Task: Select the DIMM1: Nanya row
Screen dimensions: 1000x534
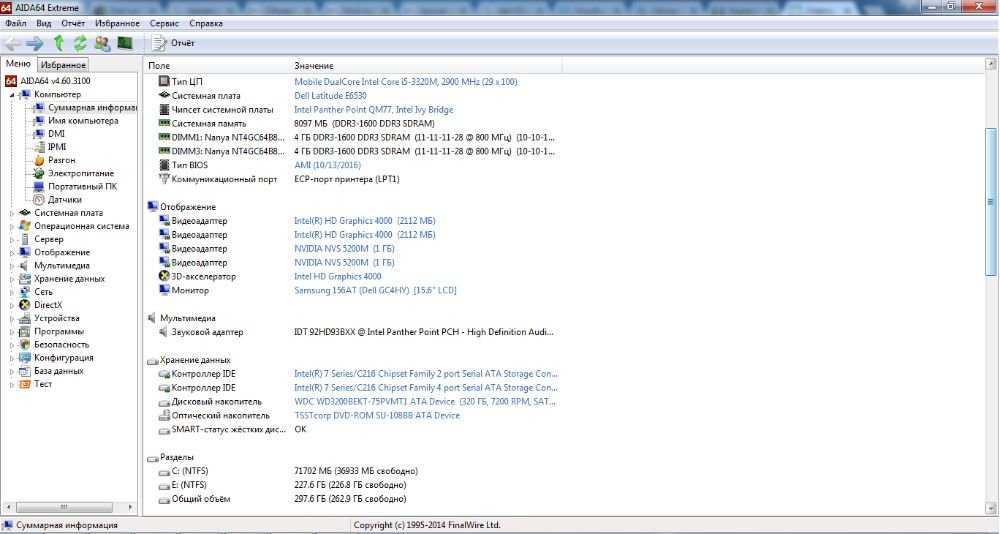Action: 357,137
